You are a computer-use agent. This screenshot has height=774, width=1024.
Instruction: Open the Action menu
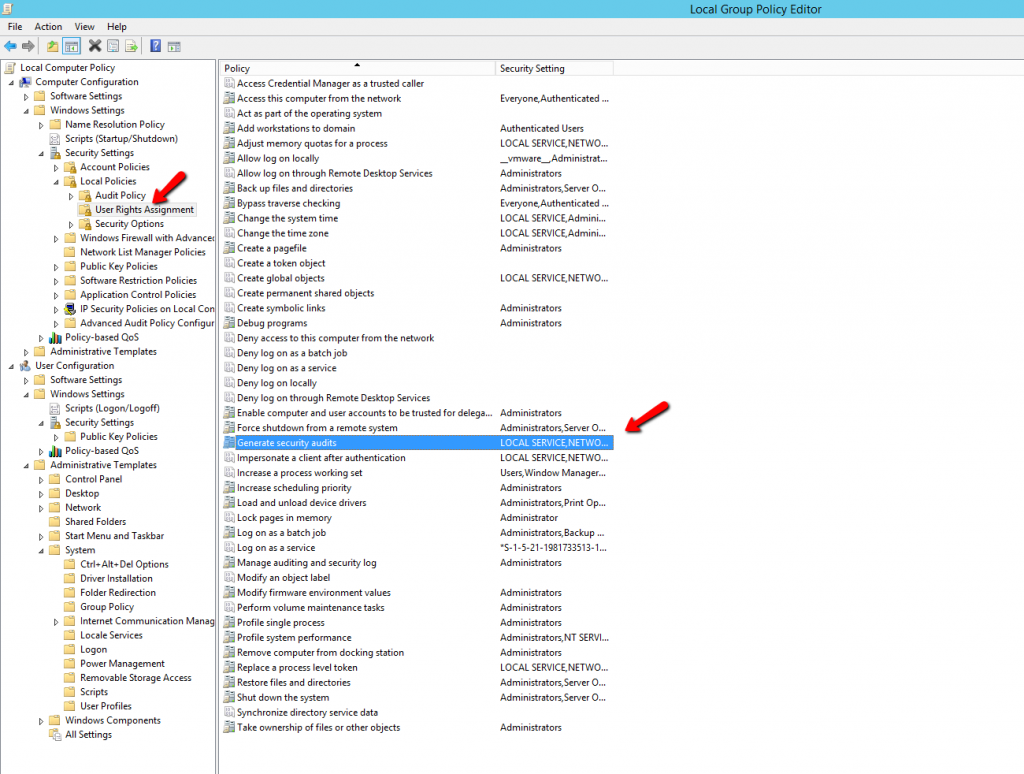click(47, 26)
